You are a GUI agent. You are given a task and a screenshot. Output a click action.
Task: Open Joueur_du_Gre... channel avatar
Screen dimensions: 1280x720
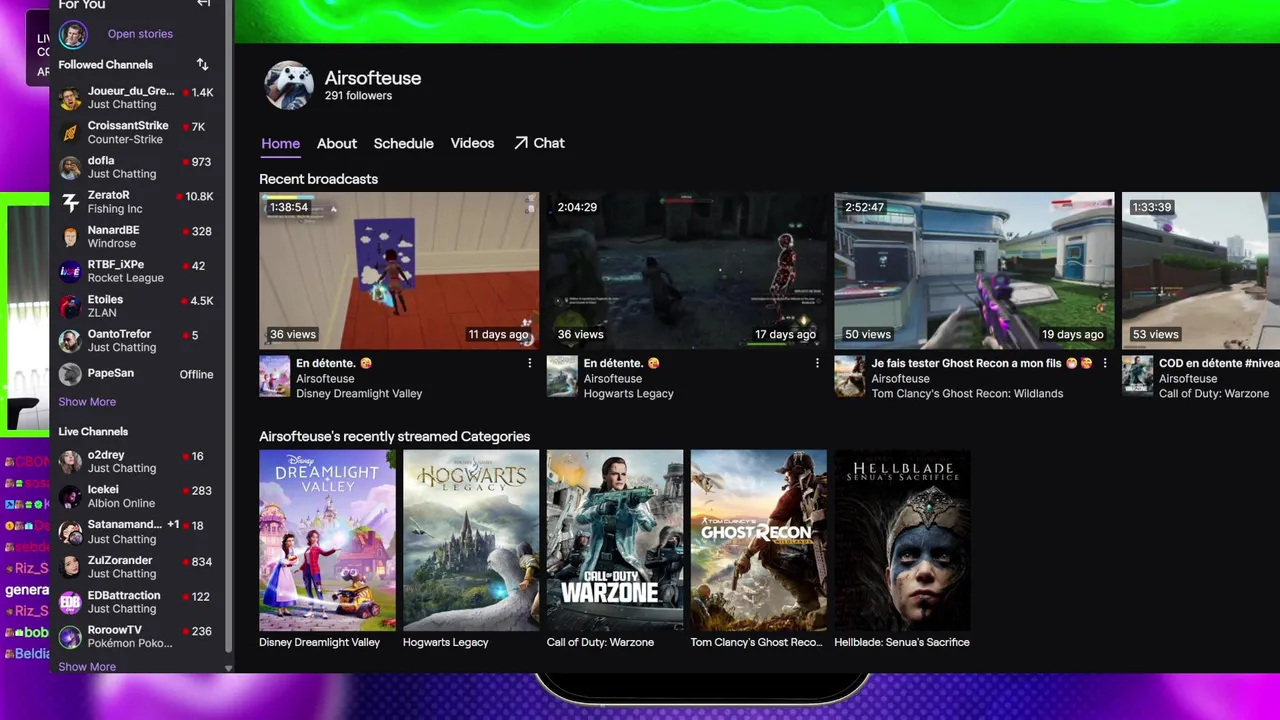pyautogui.click(x=70, y=98)
